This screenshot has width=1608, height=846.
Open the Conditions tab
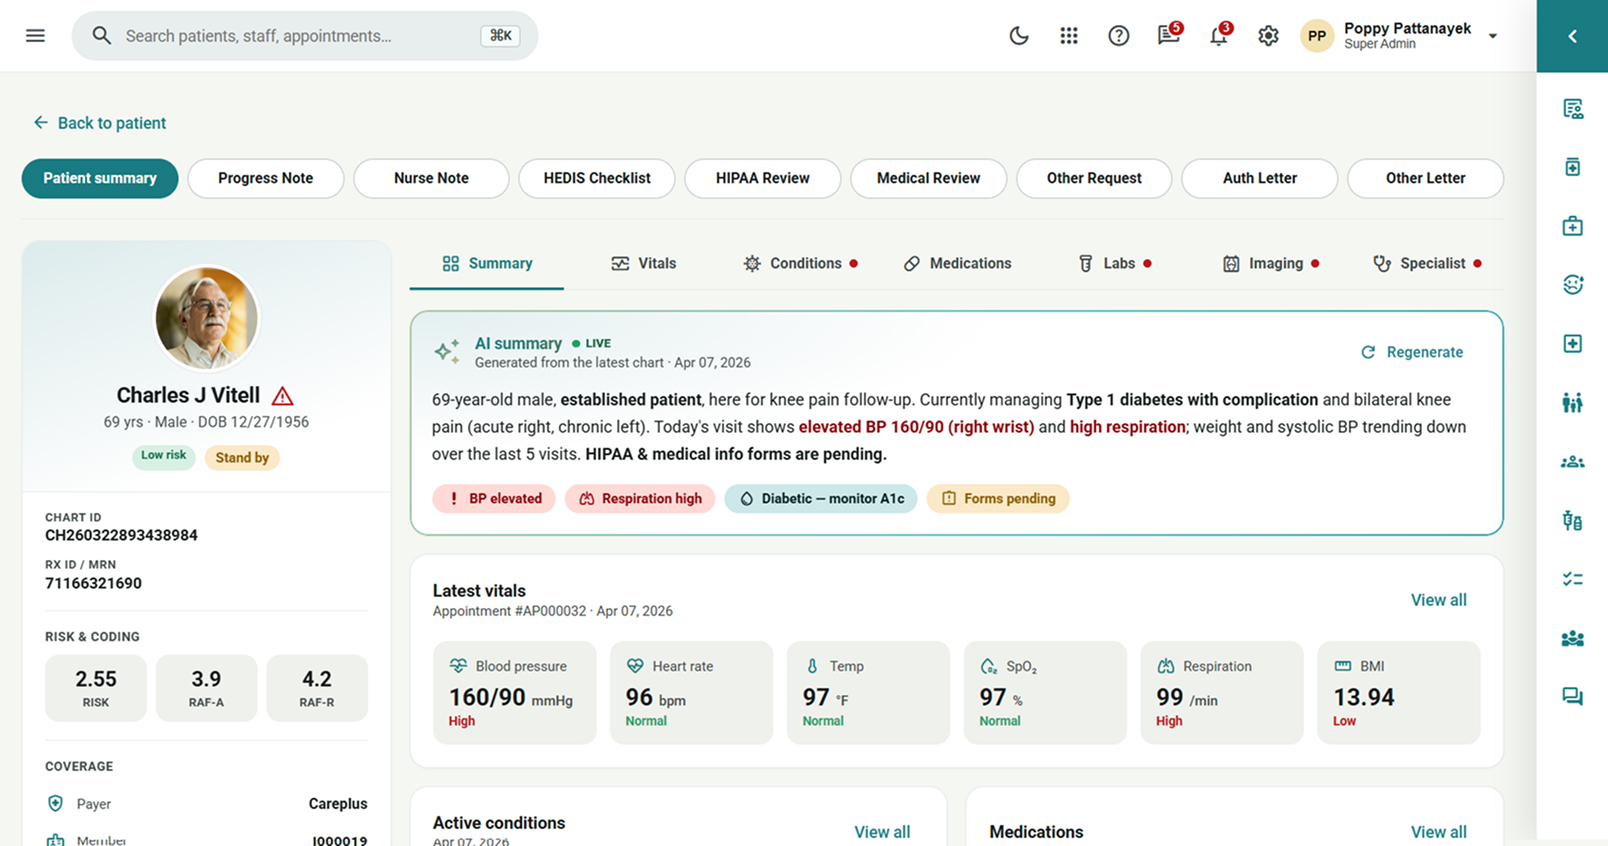tap(800, 263)
